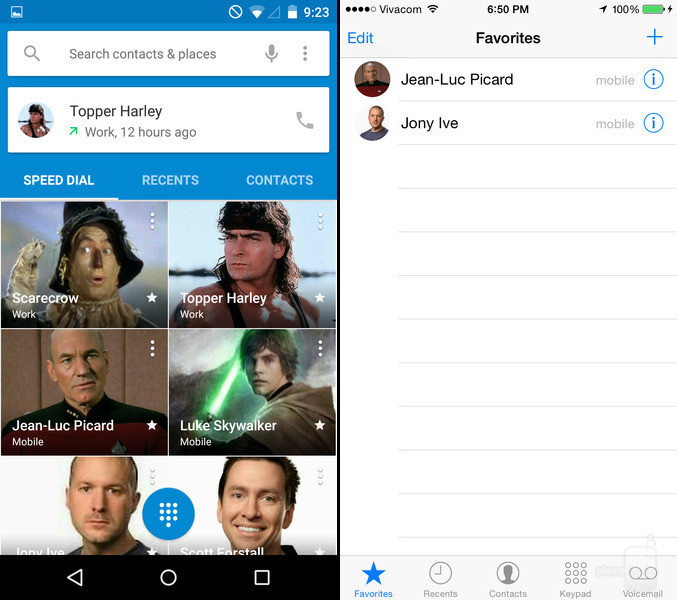The height and width of the screenshot is (600, 677).
Task: Open the blue dial pad button
Action: [x=168, y=514]
